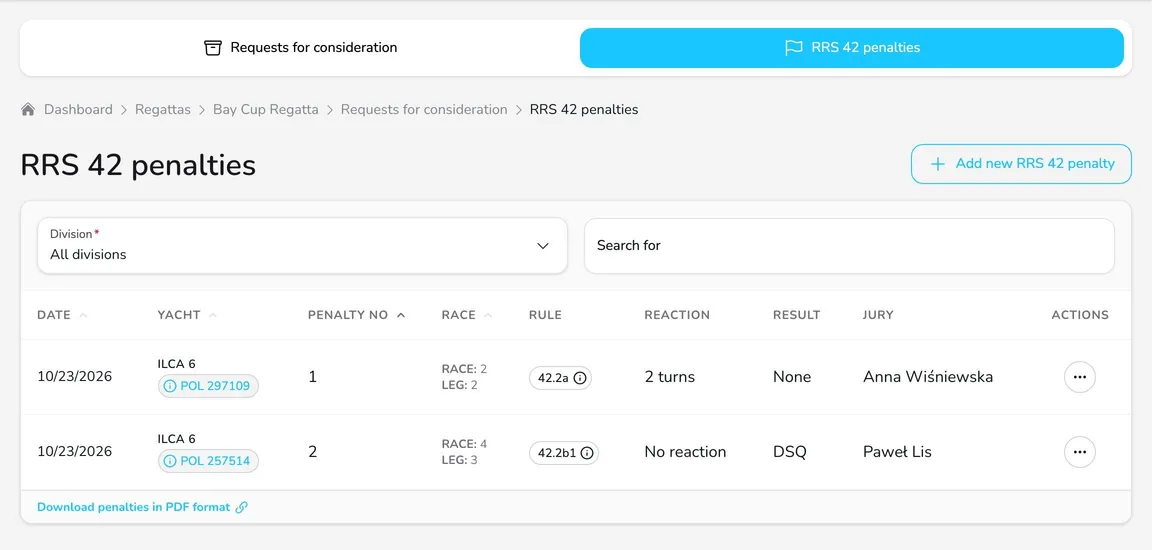Sort table by Race column
Screen dimensions: 1152x550
pyautogui.click(x=467, y=315)
